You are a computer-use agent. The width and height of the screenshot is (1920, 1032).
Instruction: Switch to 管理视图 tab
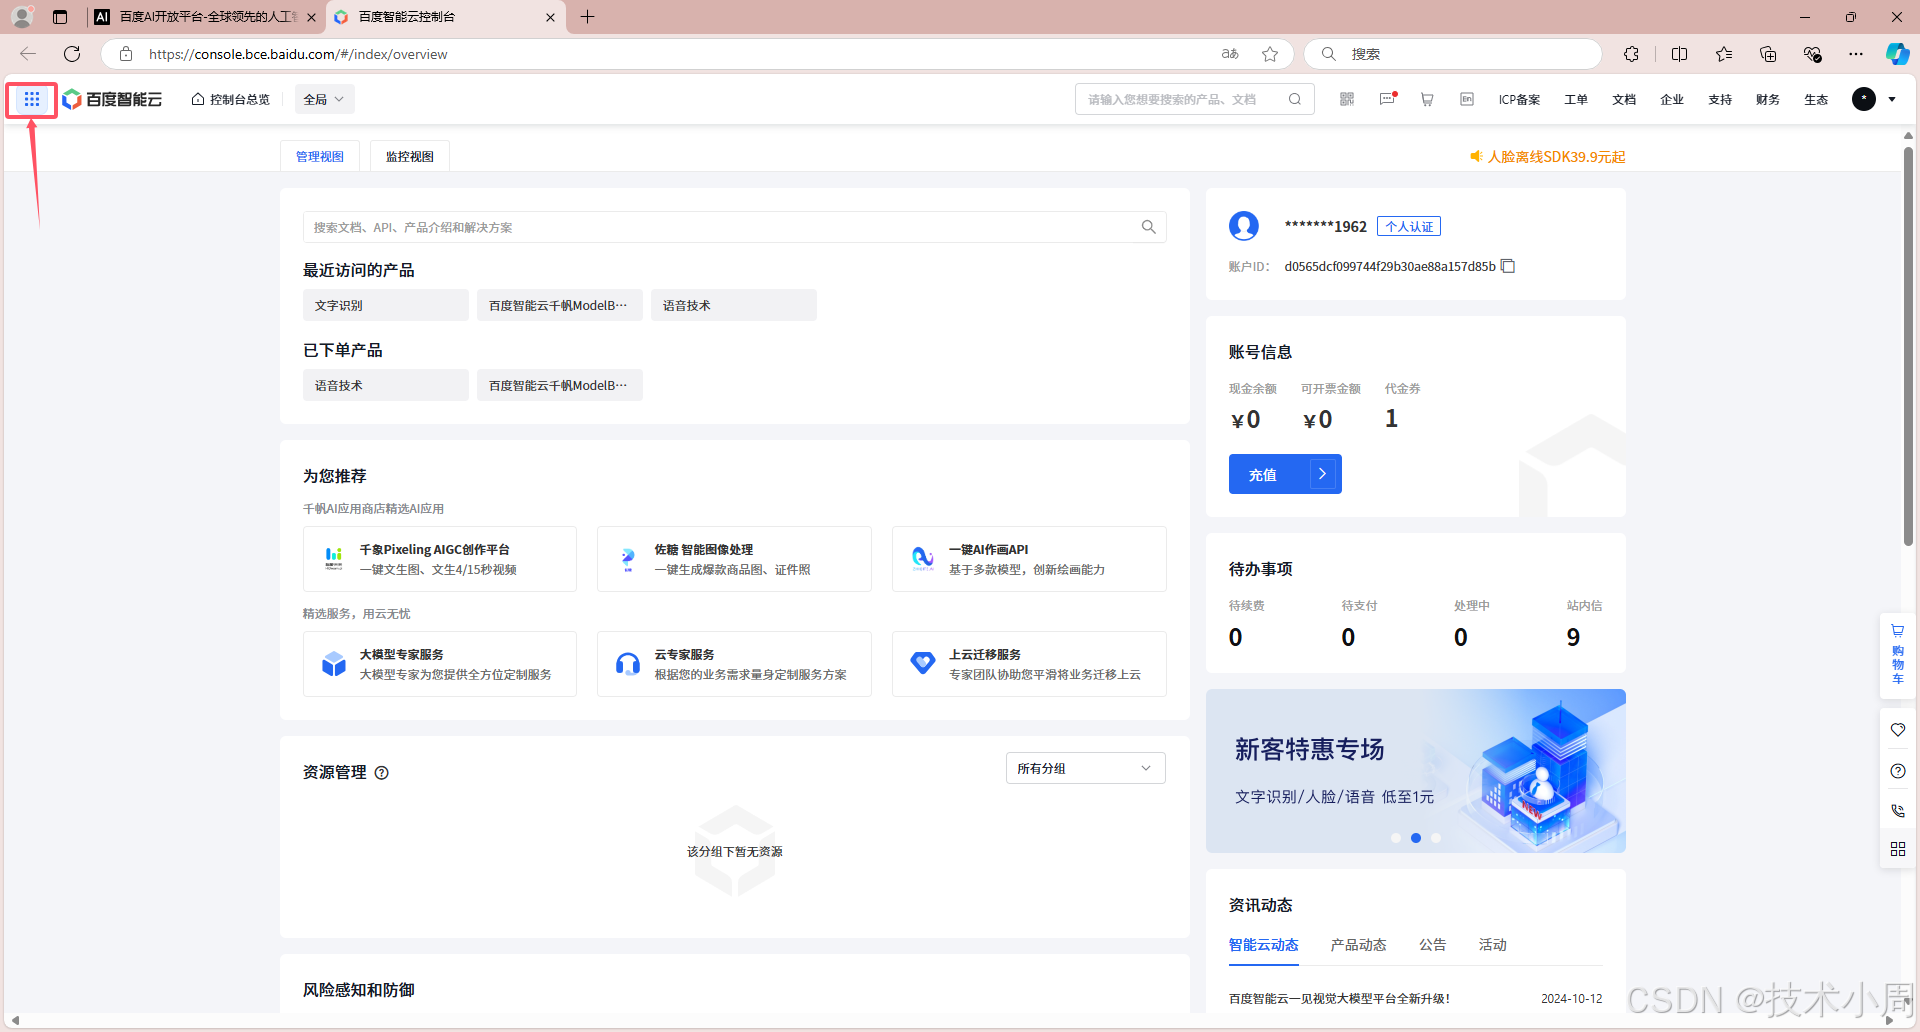pos(320,156)
